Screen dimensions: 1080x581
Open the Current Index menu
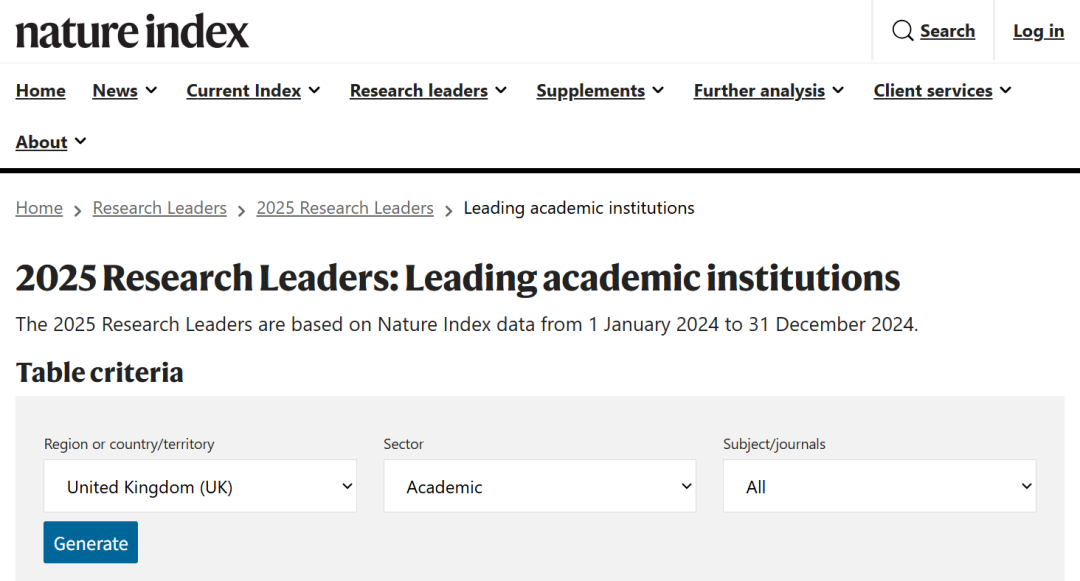253,90
